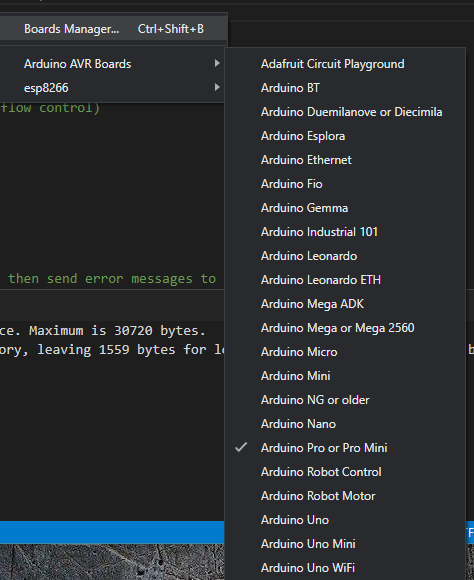The height and width of the screenshot is (580, 474).
Task: Select the Arduino BT board
Action: pos(345,88)
